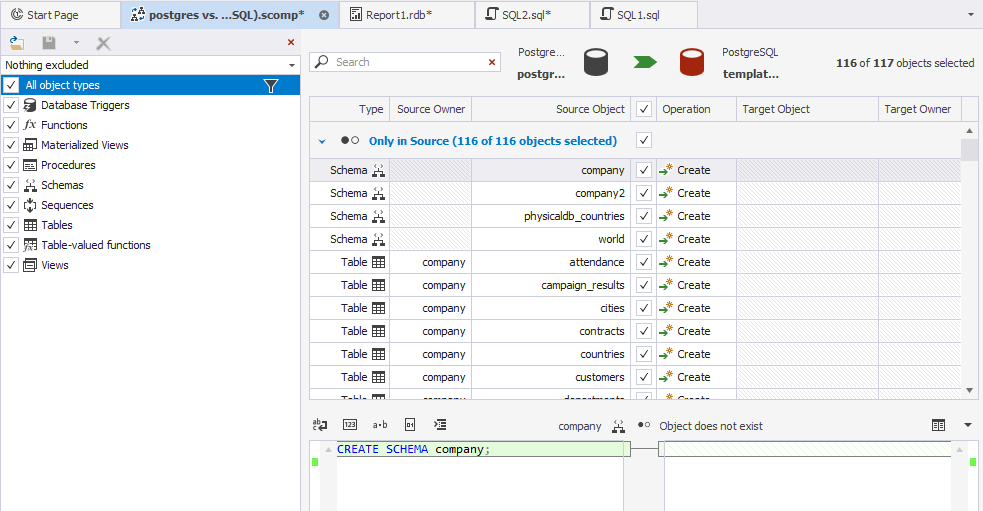This screenshot has width=983, height=511.
Task: Switch to the SQL2.sql tab
Action: [532, 14]
